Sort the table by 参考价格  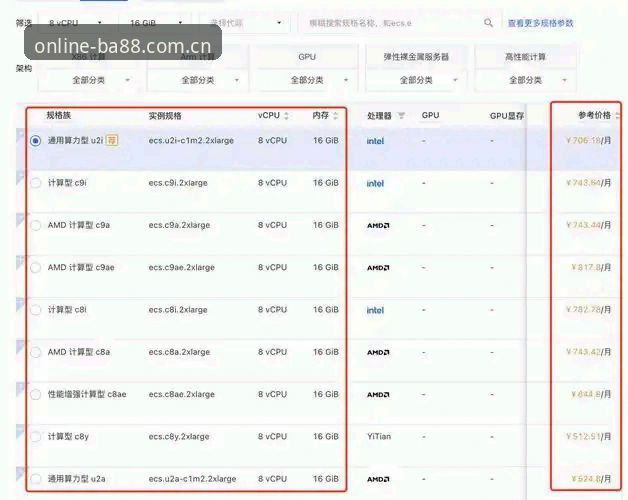point(617,116)
